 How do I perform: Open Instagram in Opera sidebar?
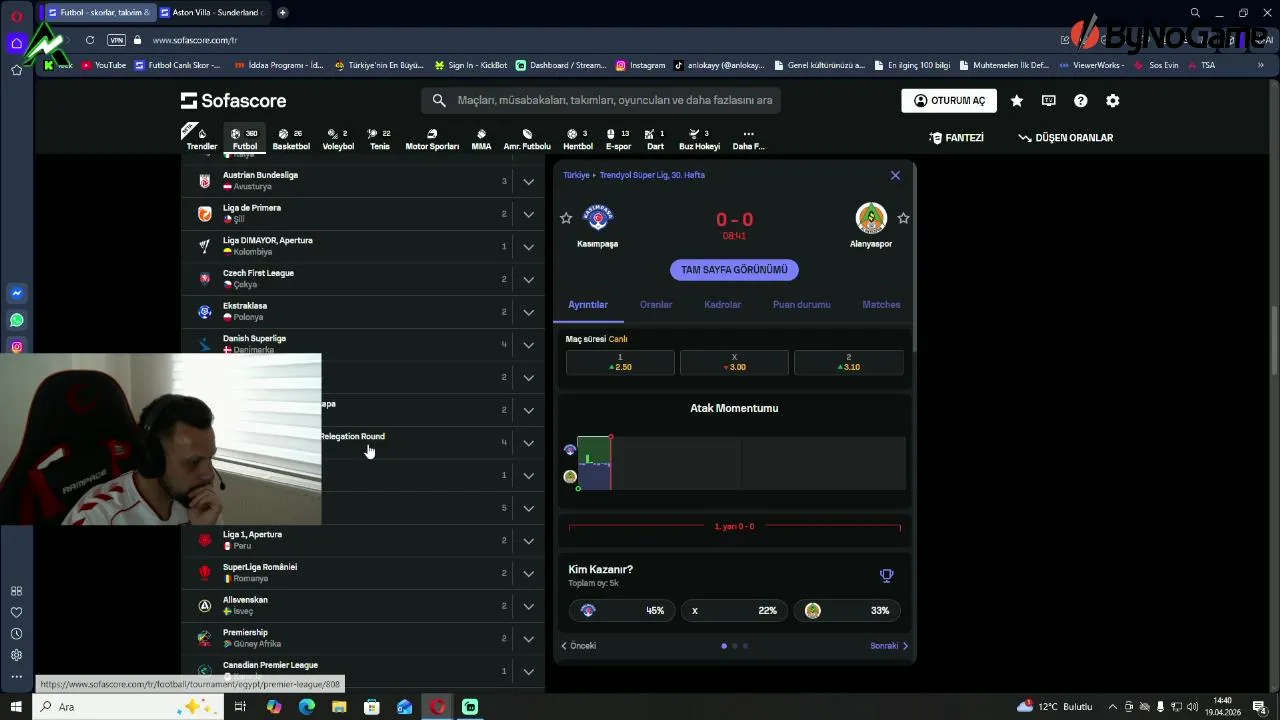17,347
